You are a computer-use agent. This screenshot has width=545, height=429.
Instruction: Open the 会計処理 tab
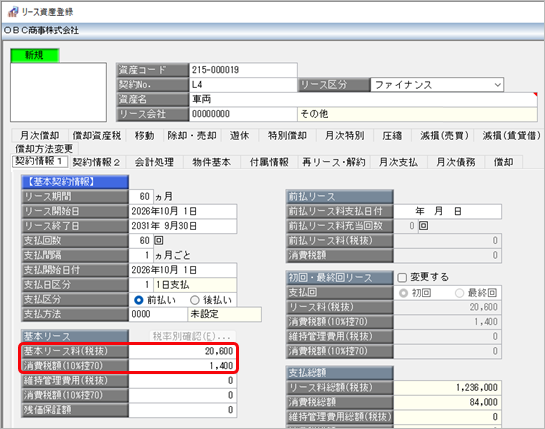(154, 162)
